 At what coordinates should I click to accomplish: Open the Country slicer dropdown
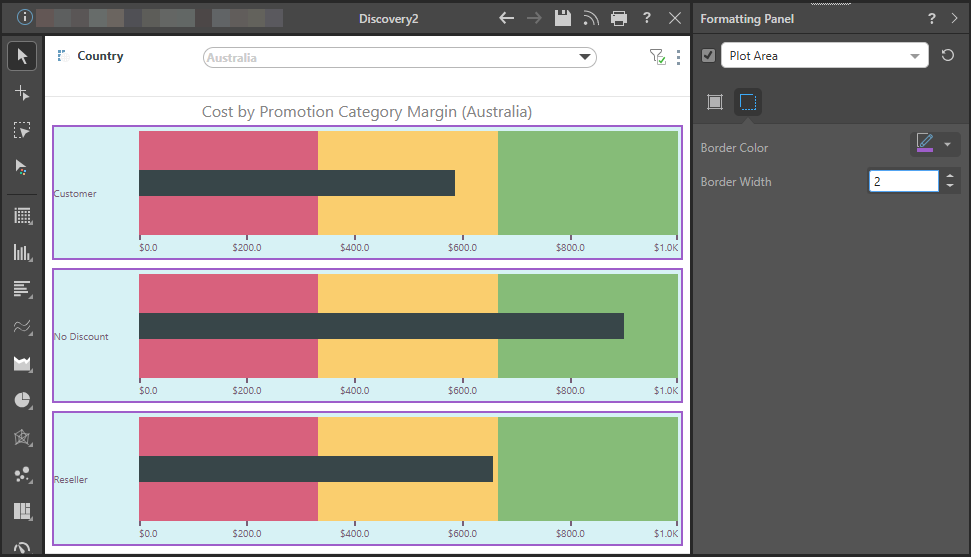585,58
